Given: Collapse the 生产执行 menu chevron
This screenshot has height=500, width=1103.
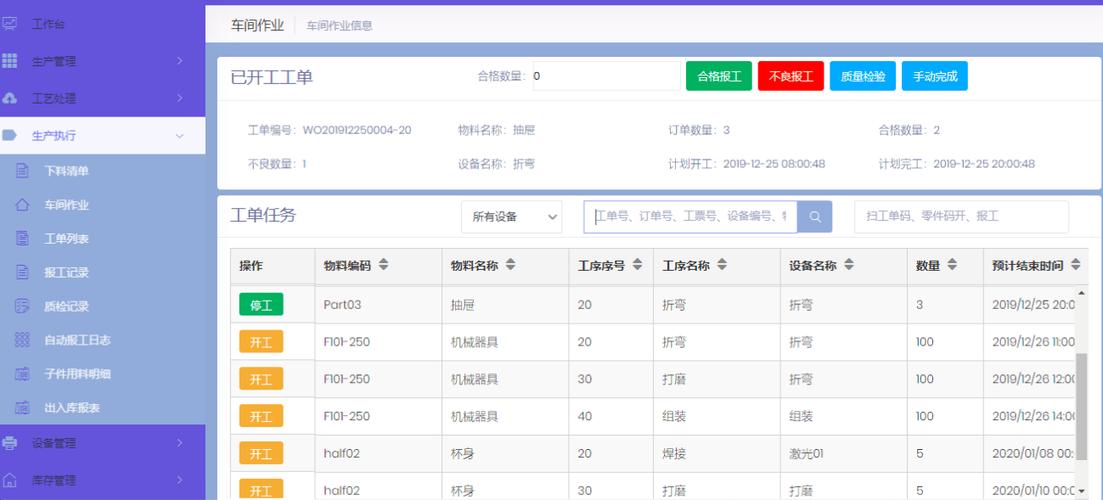Looking at the screenshot, I should pyautogui.click(x=179, y=136).
